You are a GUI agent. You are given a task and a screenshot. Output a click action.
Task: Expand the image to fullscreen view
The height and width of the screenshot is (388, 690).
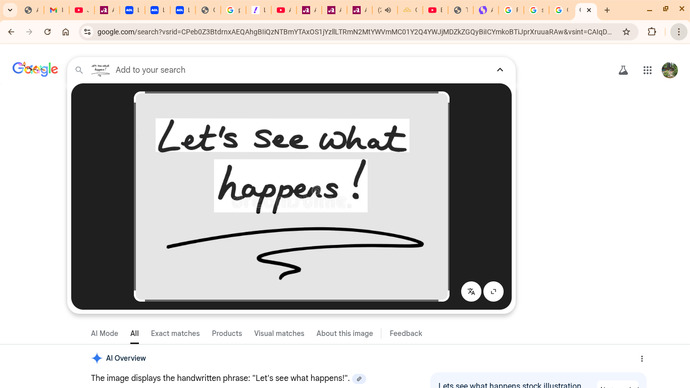coord(493,292)
